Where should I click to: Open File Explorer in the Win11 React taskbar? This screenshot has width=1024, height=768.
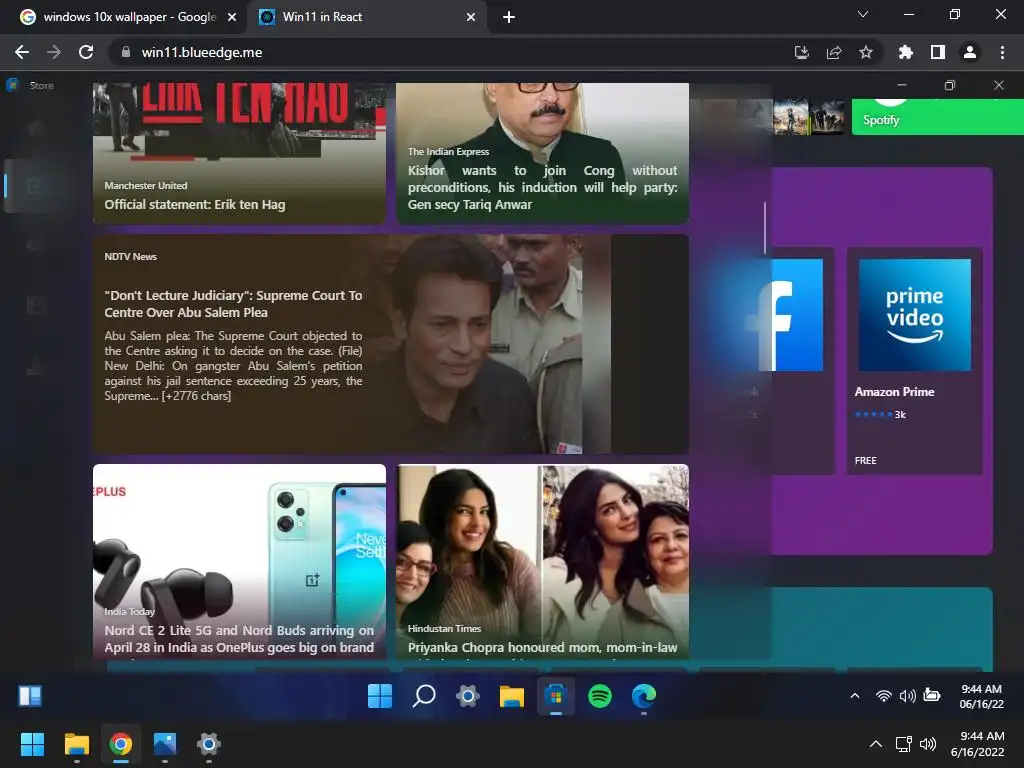click(511, 696)
